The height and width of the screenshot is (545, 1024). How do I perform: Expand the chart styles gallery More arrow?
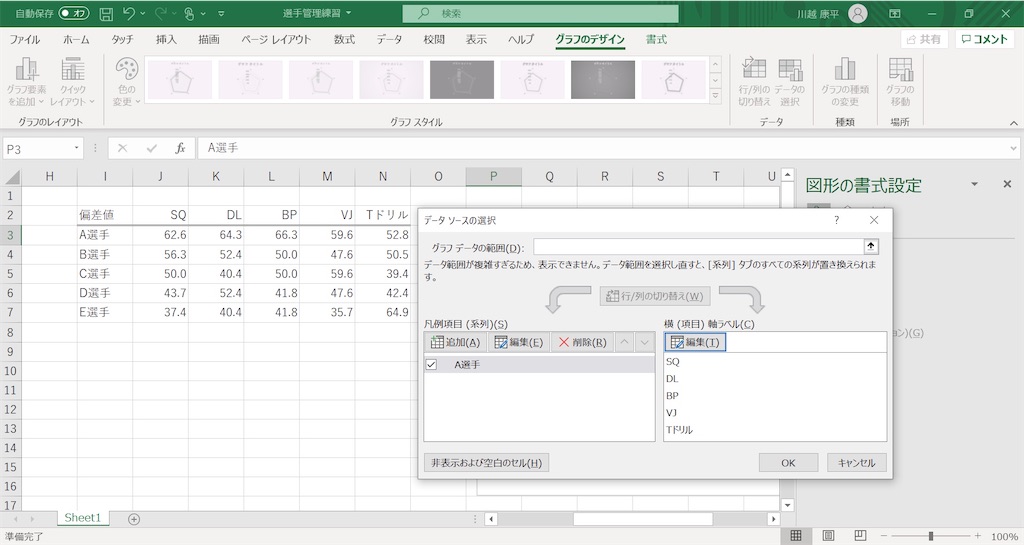tap(715, 96)
